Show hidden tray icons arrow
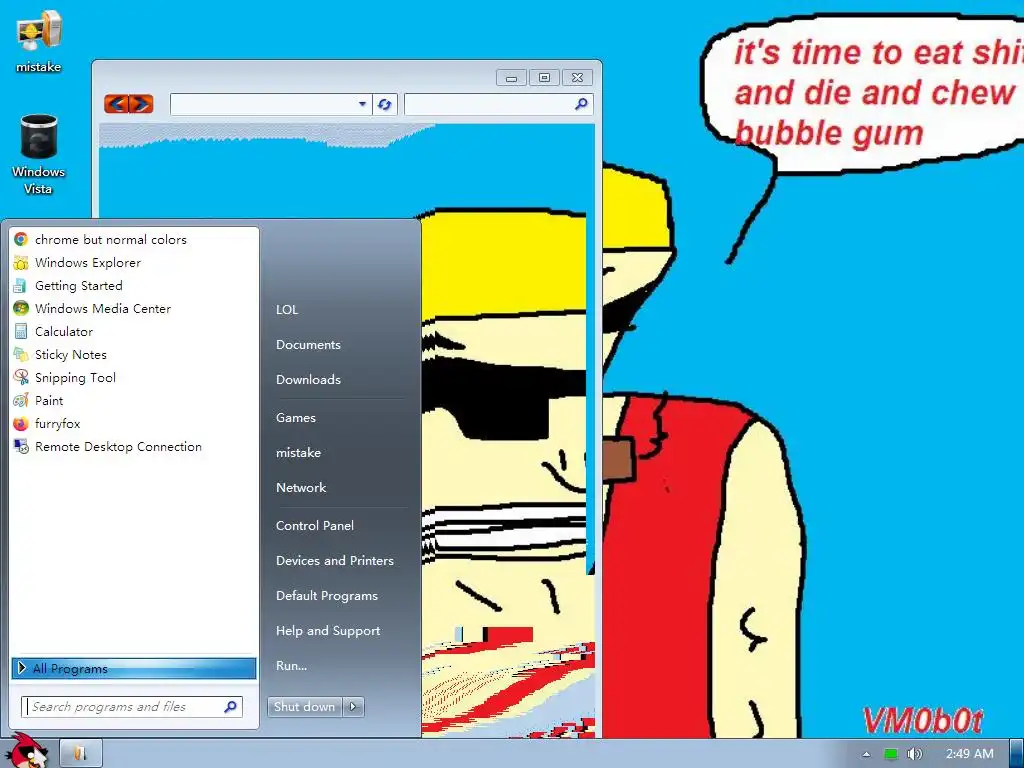Screen dimensions: 1024x768 pos(867,754)
